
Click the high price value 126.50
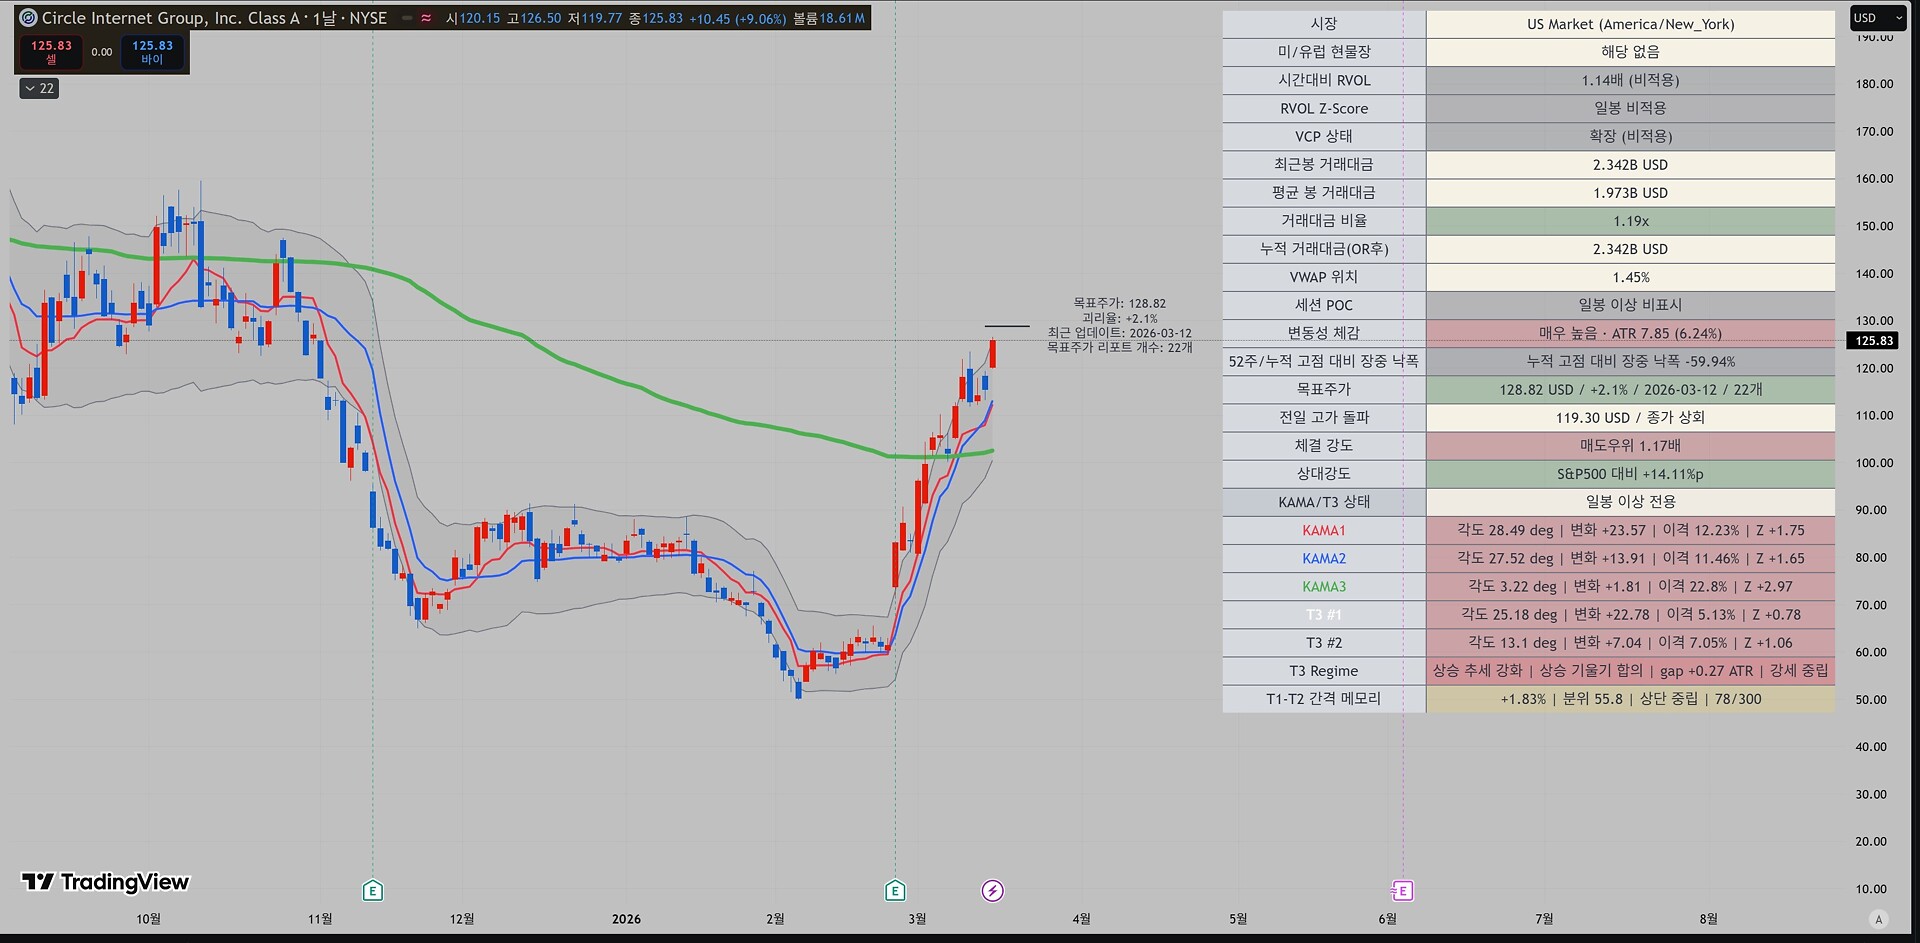[x=540, y=18]
